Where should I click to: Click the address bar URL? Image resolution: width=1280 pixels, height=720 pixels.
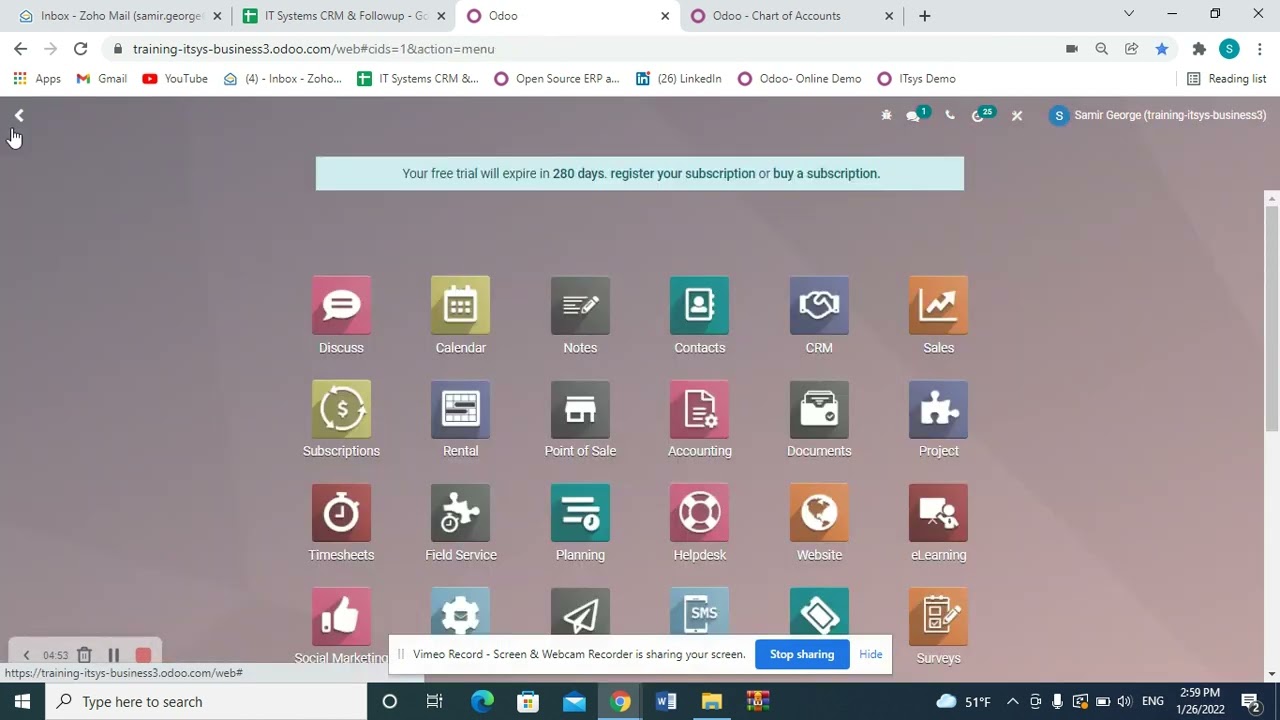point(313,49)
